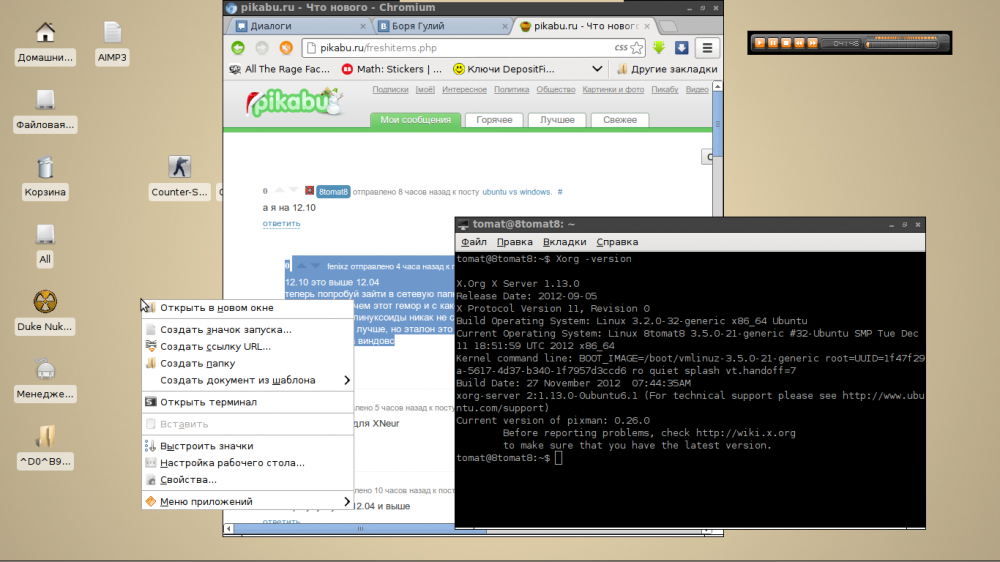
Task: Open the All drive desktop icon
Action: (45, 245)
